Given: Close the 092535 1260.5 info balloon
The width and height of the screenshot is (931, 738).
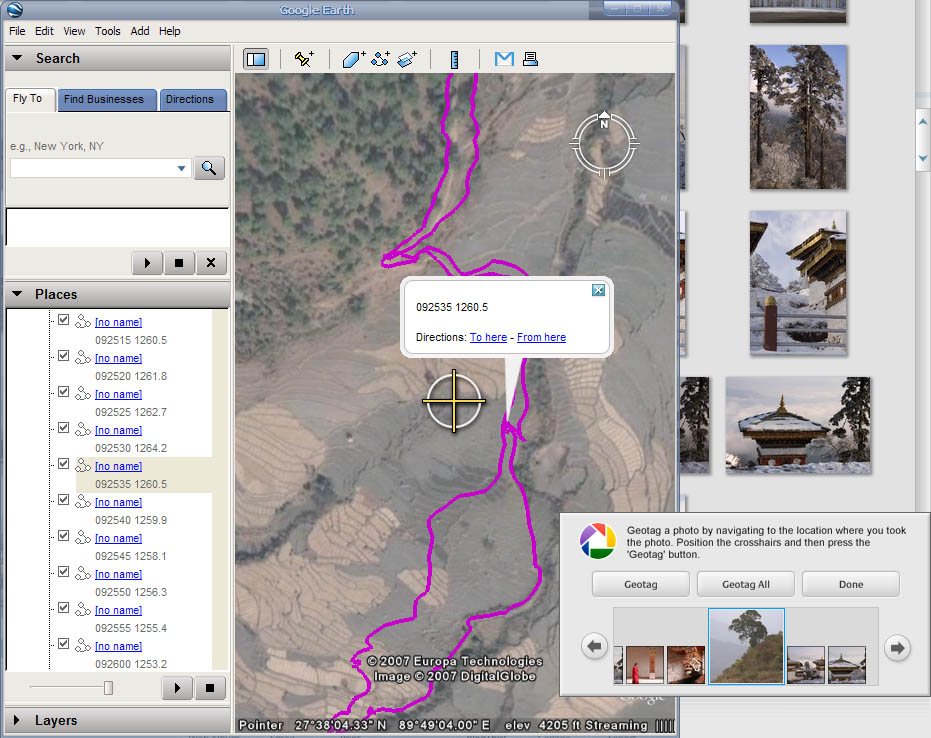Looking at the screenshot, I should pyautogui.click(x=598, y=290).
